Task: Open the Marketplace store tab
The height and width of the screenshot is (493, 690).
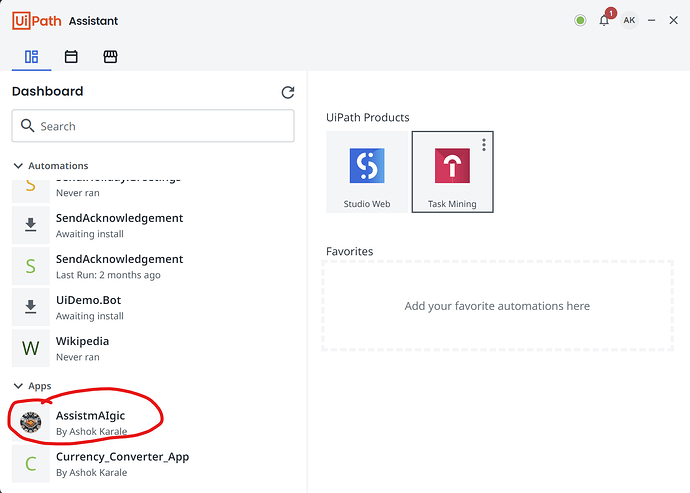Action: point(111,57)
